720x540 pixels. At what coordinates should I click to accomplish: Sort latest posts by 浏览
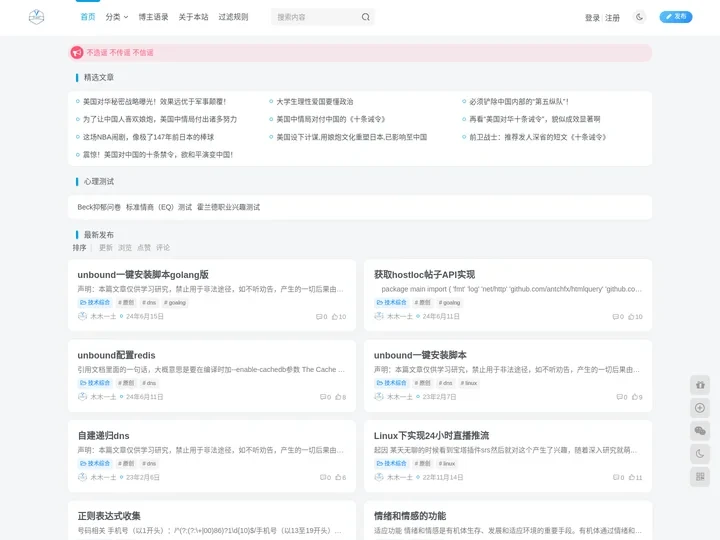[x=125, y=248]
